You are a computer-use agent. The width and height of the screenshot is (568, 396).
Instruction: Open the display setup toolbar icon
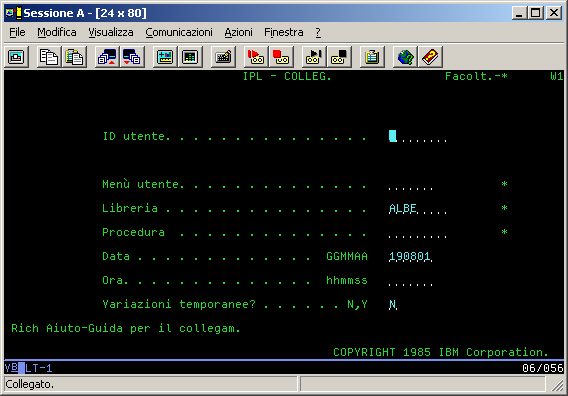(x=165, y=57)
